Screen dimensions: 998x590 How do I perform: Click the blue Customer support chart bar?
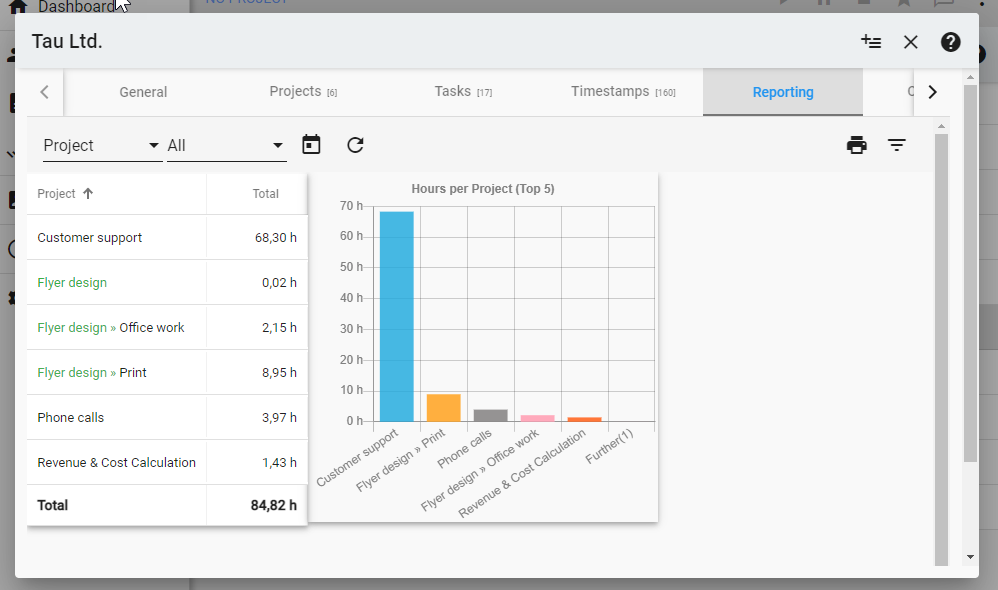pyautogui.click(x=396, y=316)
